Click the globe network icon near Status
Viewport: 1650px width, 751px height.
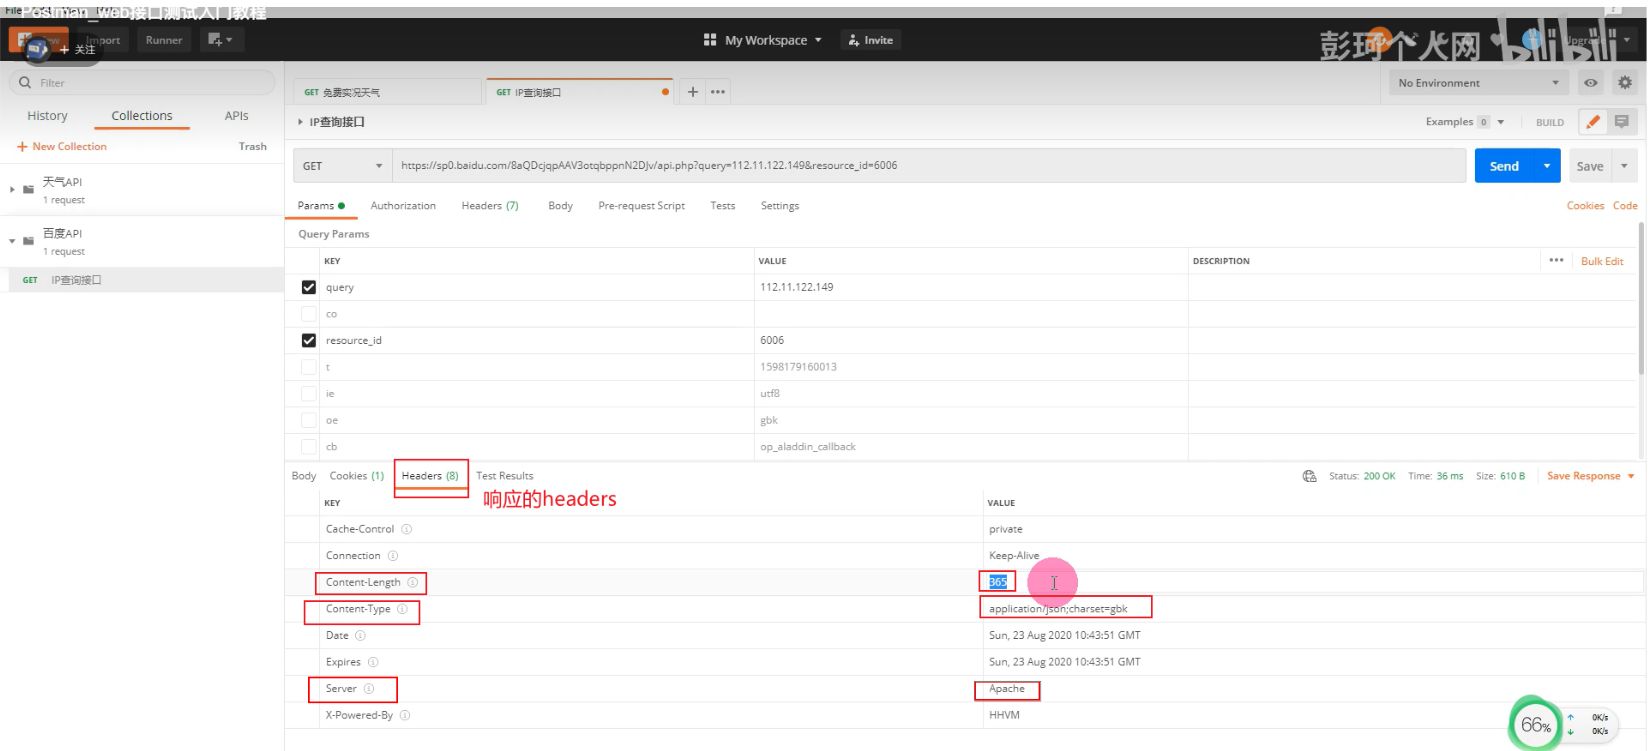pos(1309,476)
